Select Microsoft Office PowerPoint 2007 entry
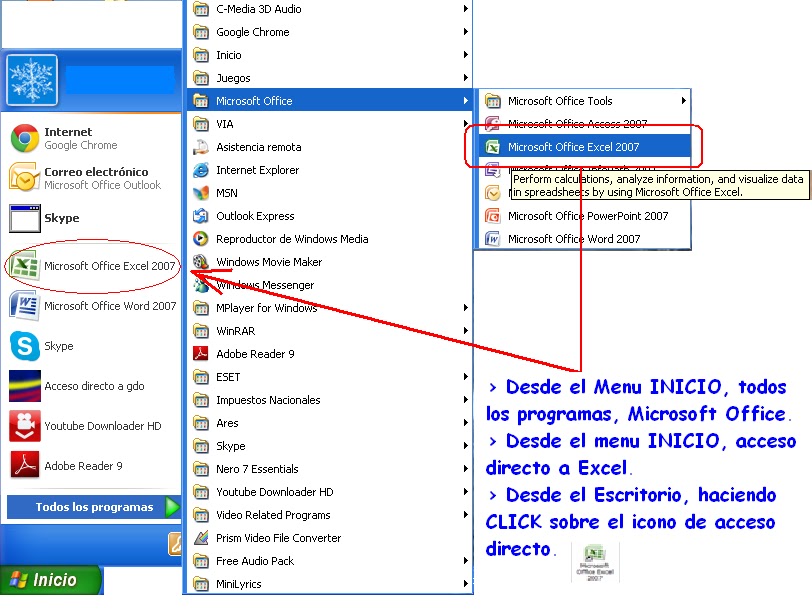812x613 pixels. (x=587, y=216)
